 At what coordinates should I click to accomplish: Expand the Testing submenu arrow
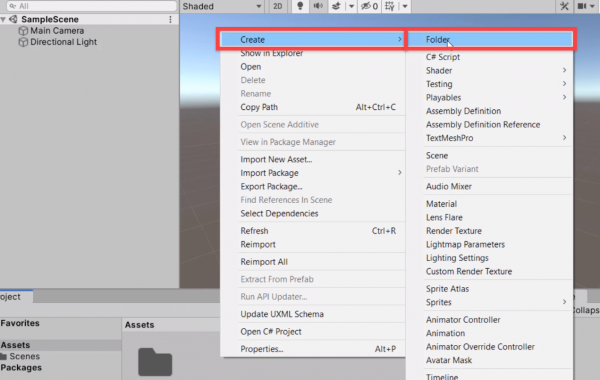(564, 84)
